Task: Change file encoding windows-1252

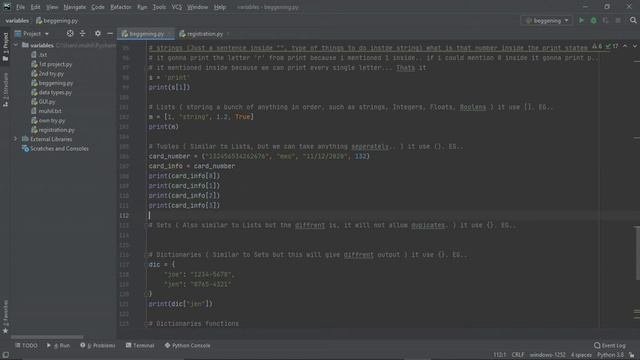Action: pyautogui.click(x=548, y=355)
